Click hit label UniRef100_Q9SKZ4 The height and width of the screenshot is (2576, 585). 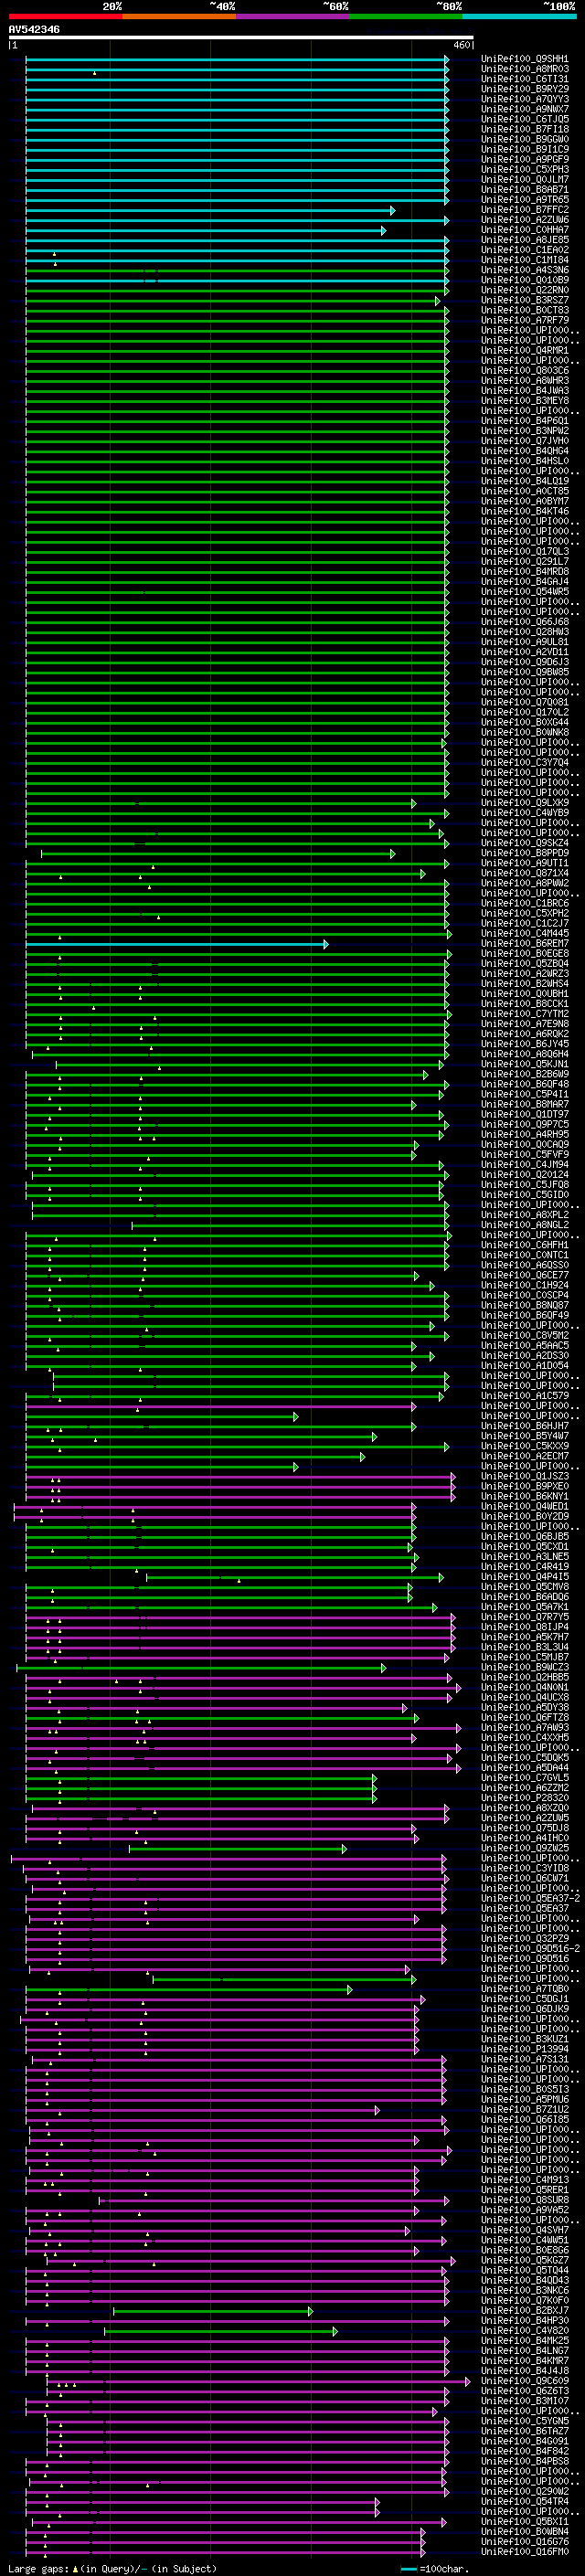click(525, 843)
